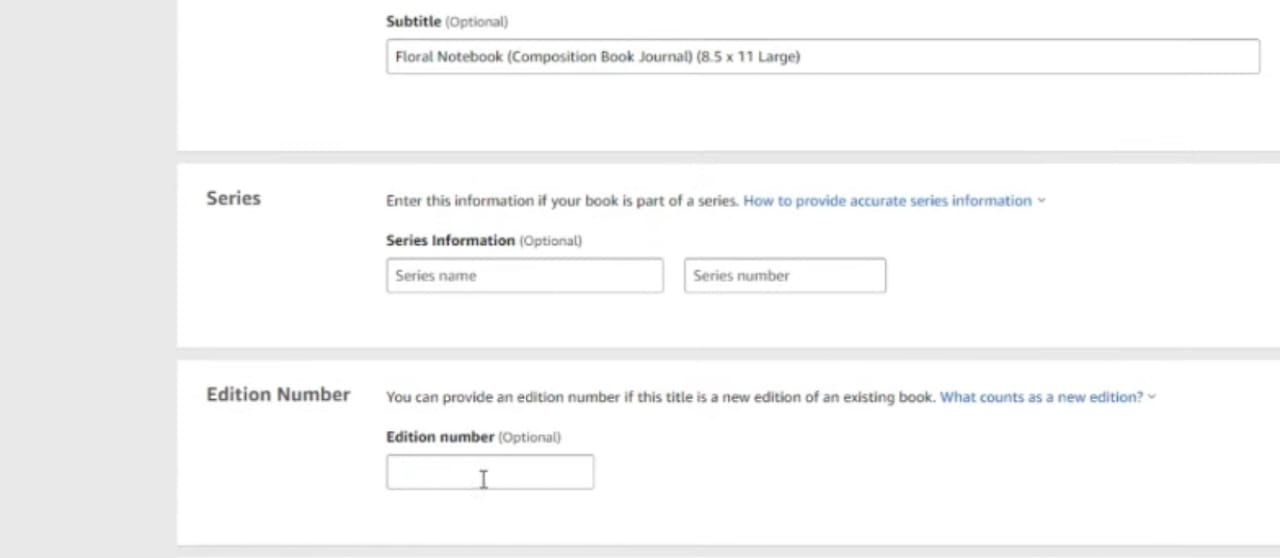This screenshot has width=1280, height=558.
Task: Click the 'Edition Number' section heading
Action: [x=278, y=394]
